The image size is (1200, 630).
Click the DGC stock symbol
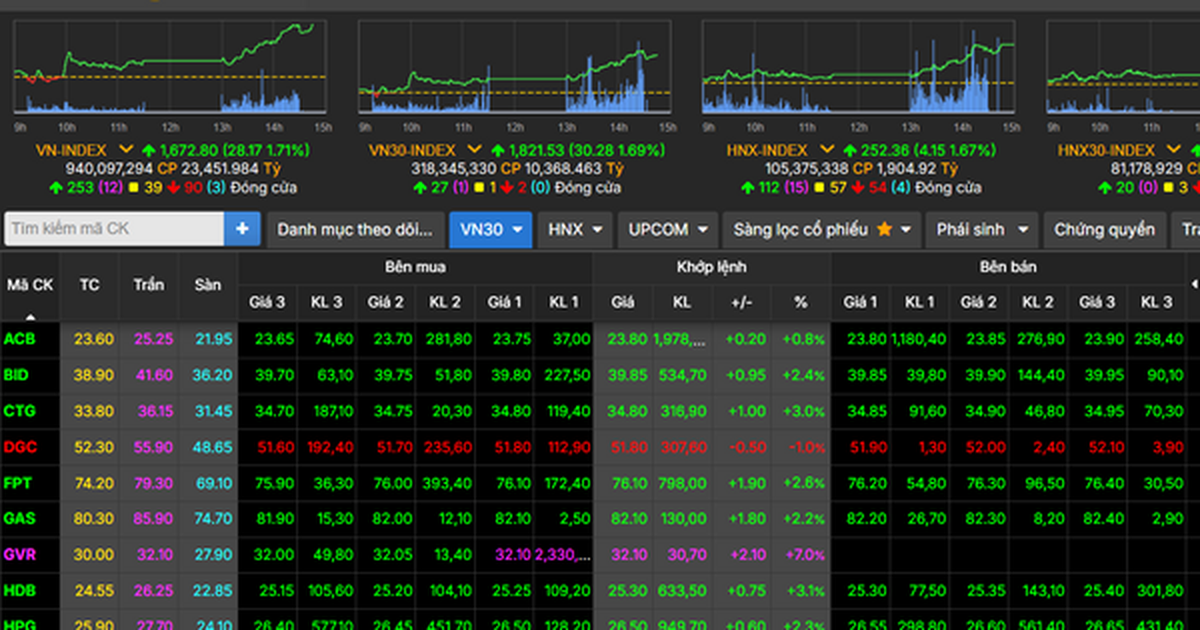[20, 447]
